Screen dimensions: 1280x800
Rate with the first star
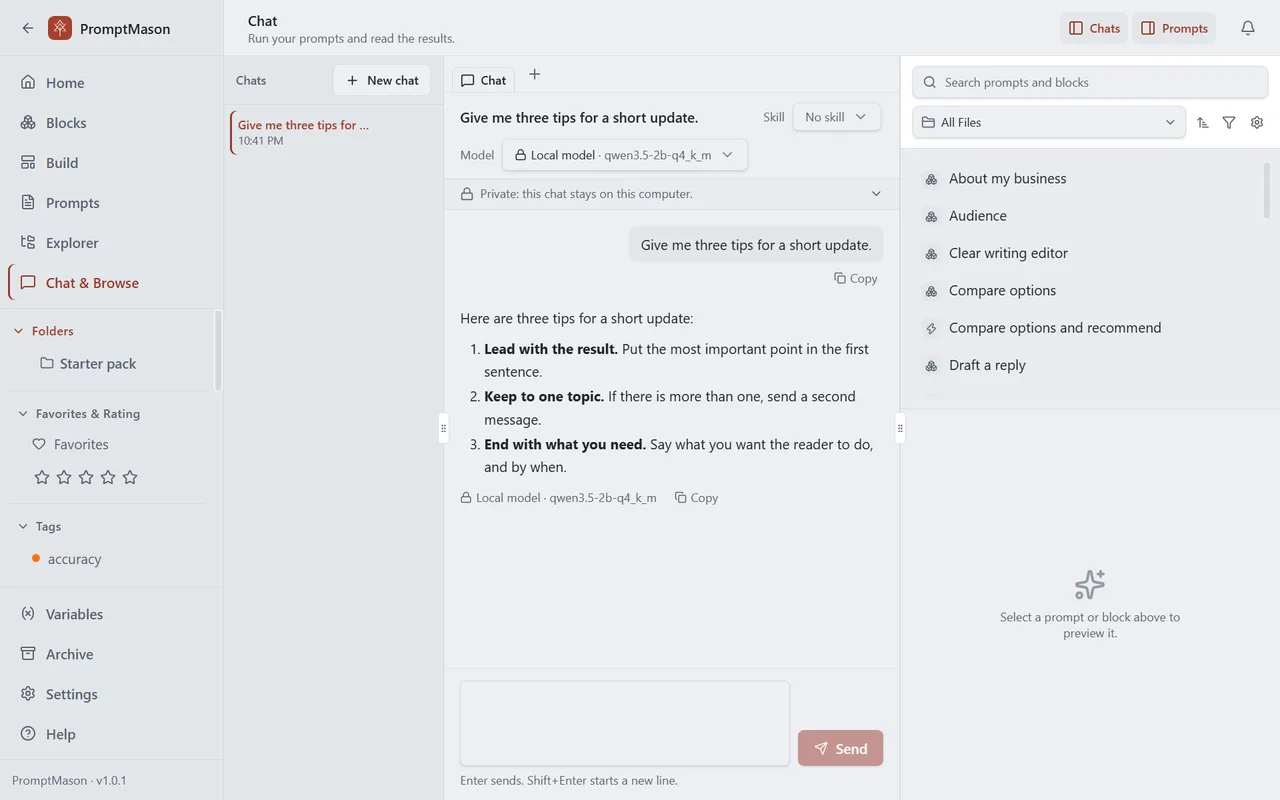(42, 477)
